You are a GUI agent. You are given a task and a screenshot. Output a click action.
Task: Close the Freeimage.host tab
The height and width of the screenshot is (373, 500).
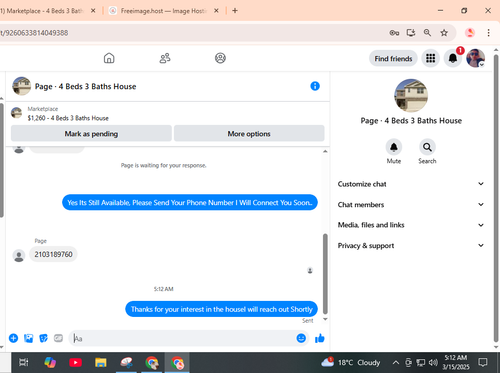pos(216,11)
